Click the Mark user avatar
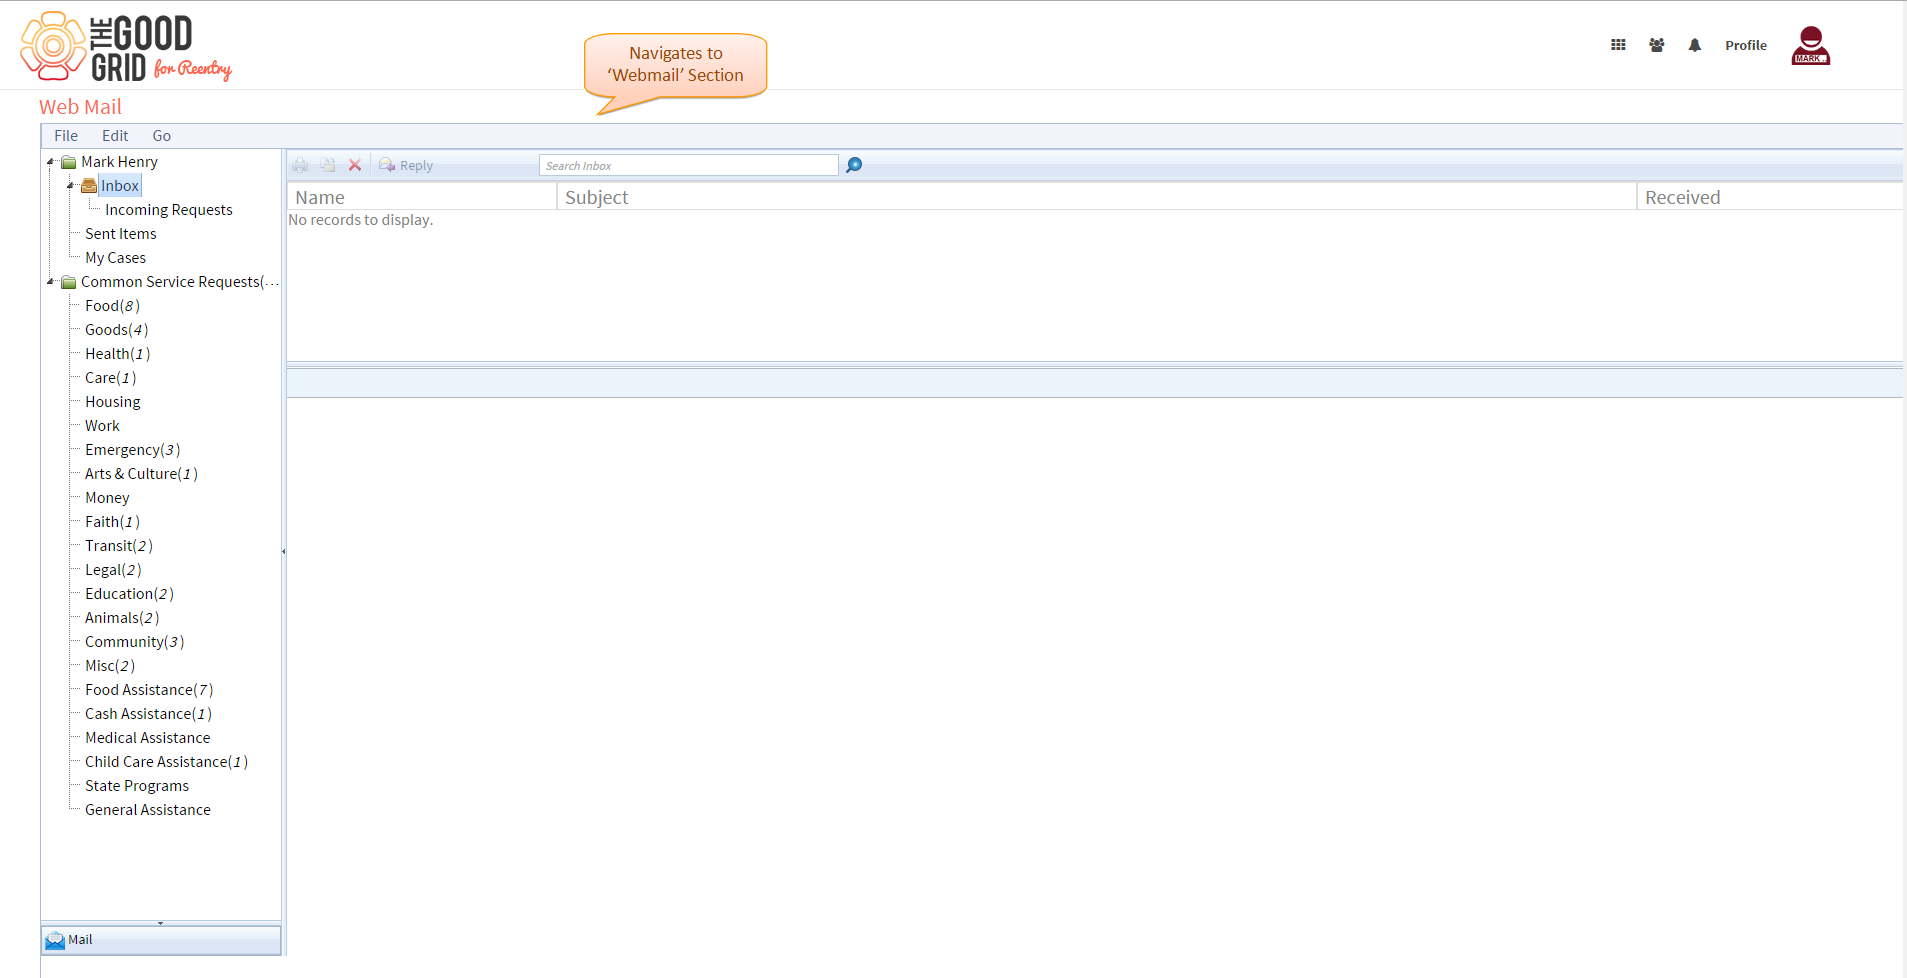 pos(1811,46)
